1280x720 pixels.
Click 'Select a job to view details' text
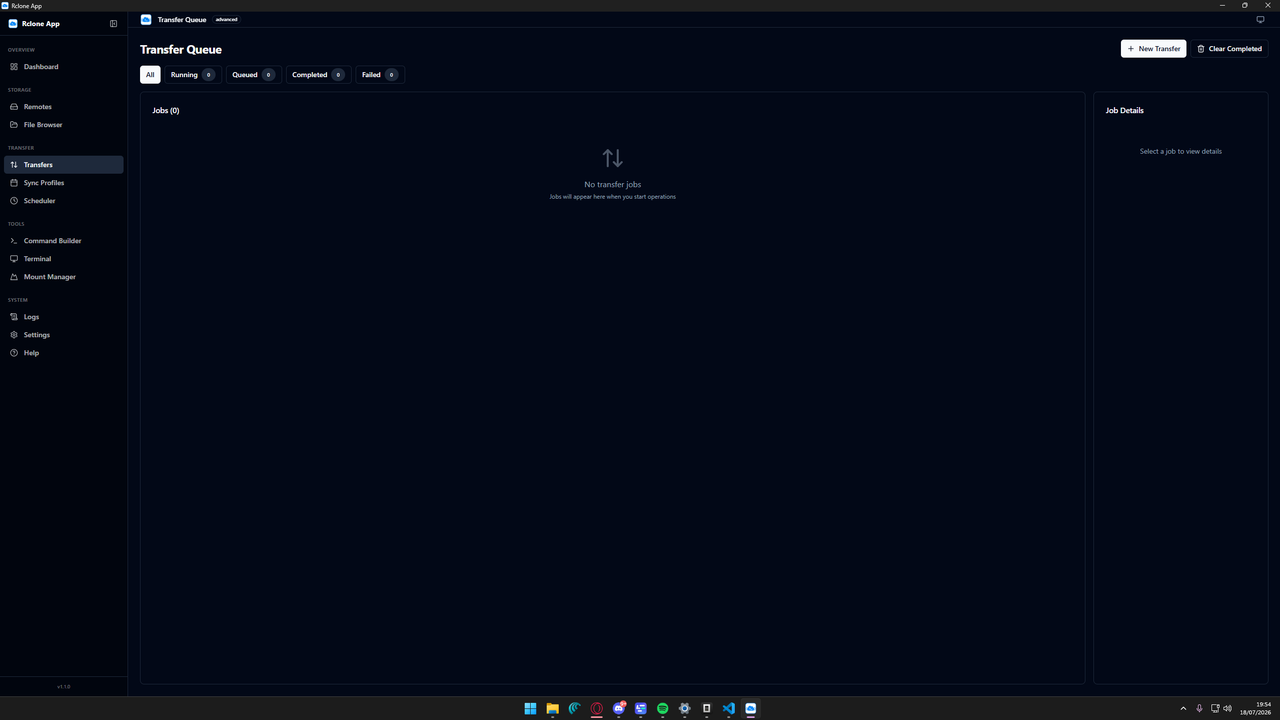coord(1181,152)
